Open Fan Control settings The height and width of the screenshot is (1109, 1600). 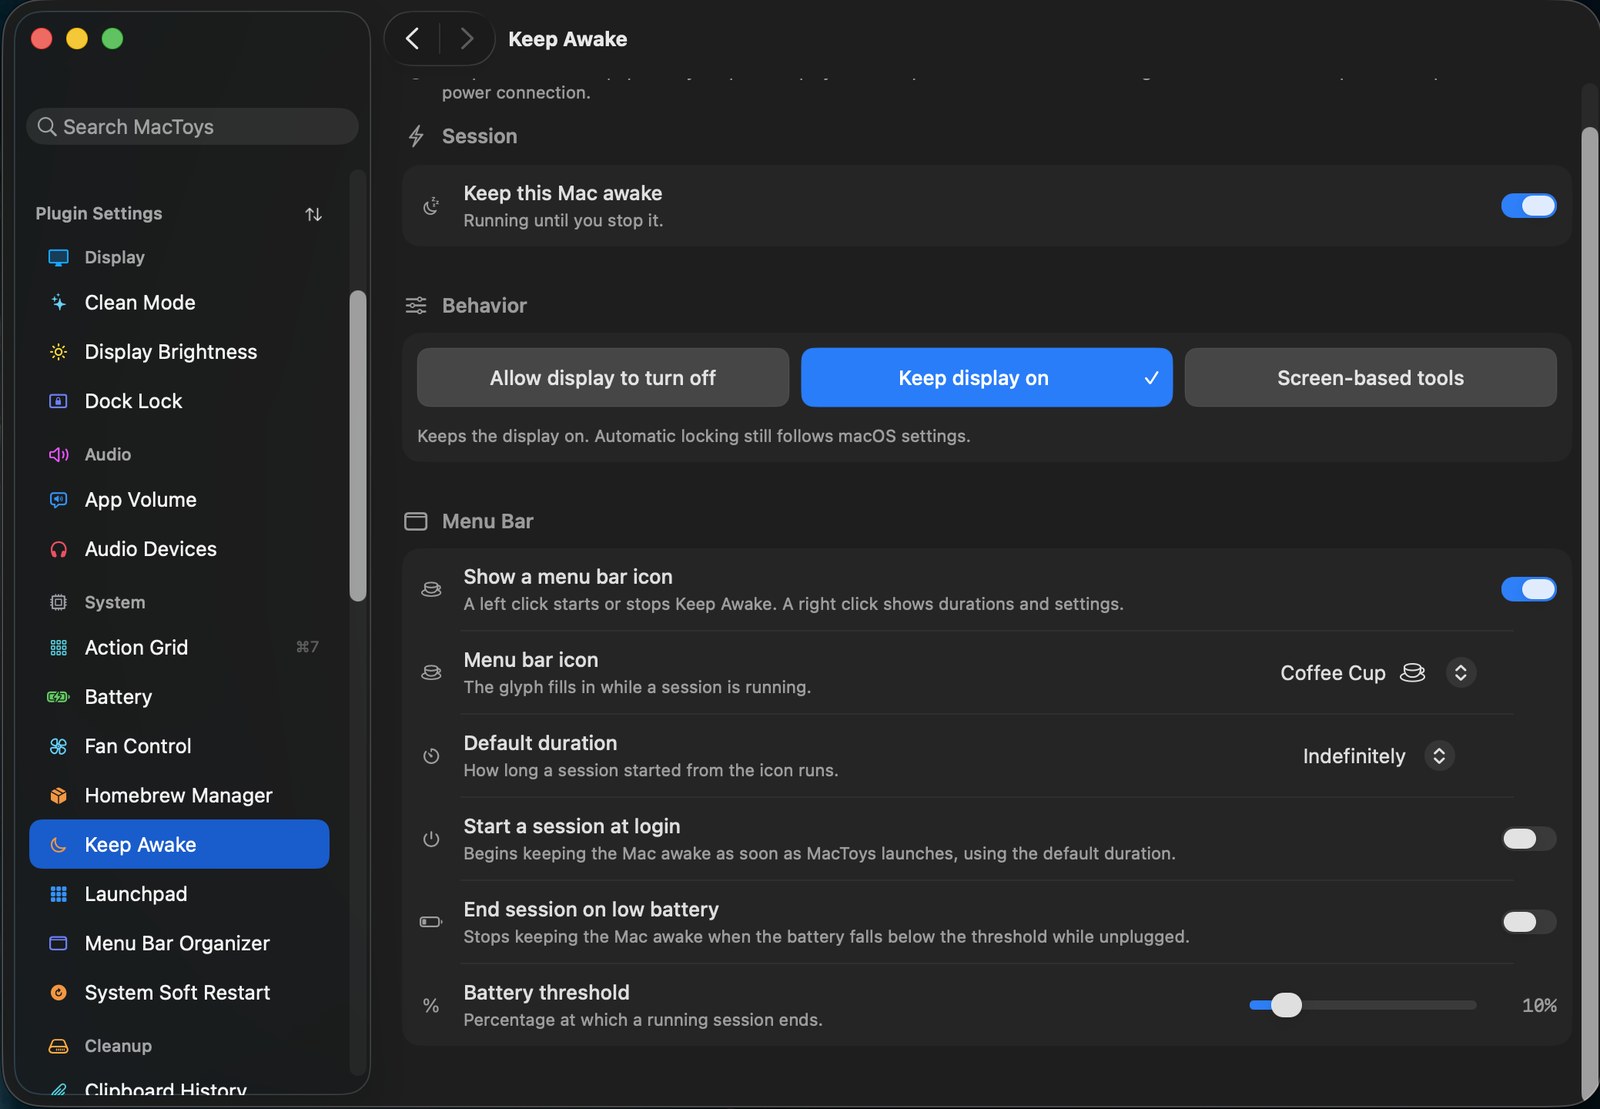[x=179, y=746]
